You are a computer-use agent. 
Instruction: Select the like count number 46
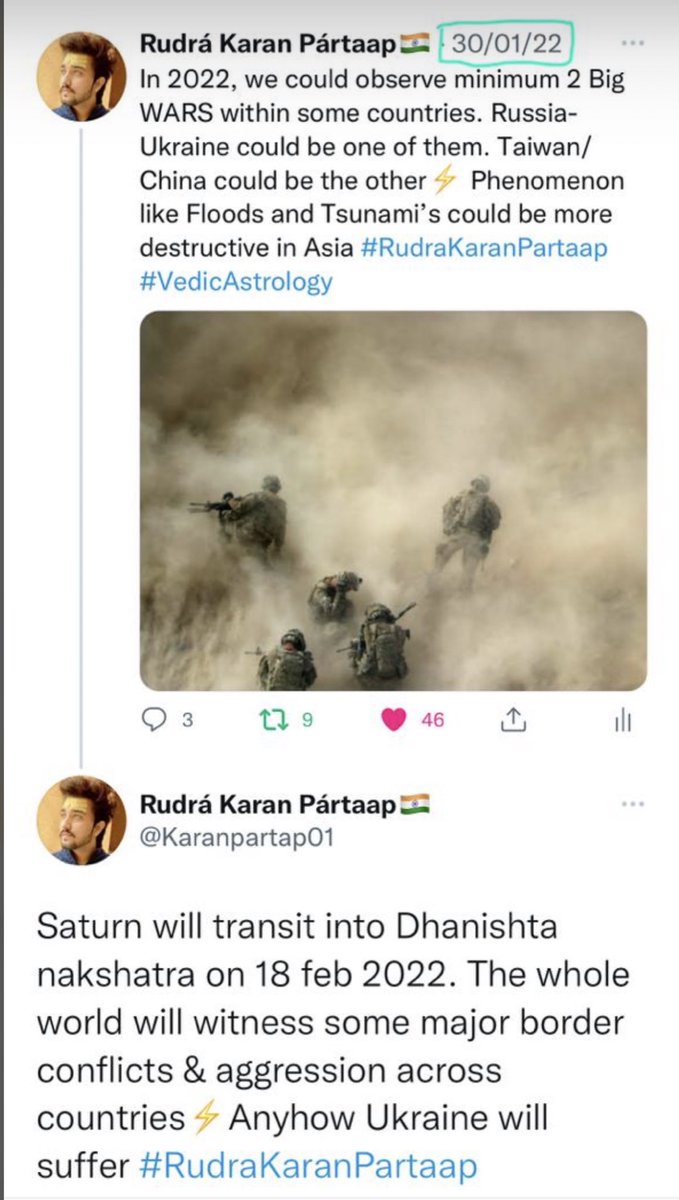432,720
